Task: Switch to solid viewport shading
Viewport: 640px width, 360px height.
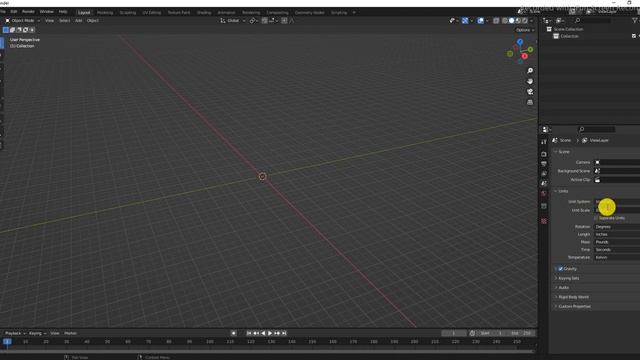Action: pyautogui.click(x=511, y=20)
